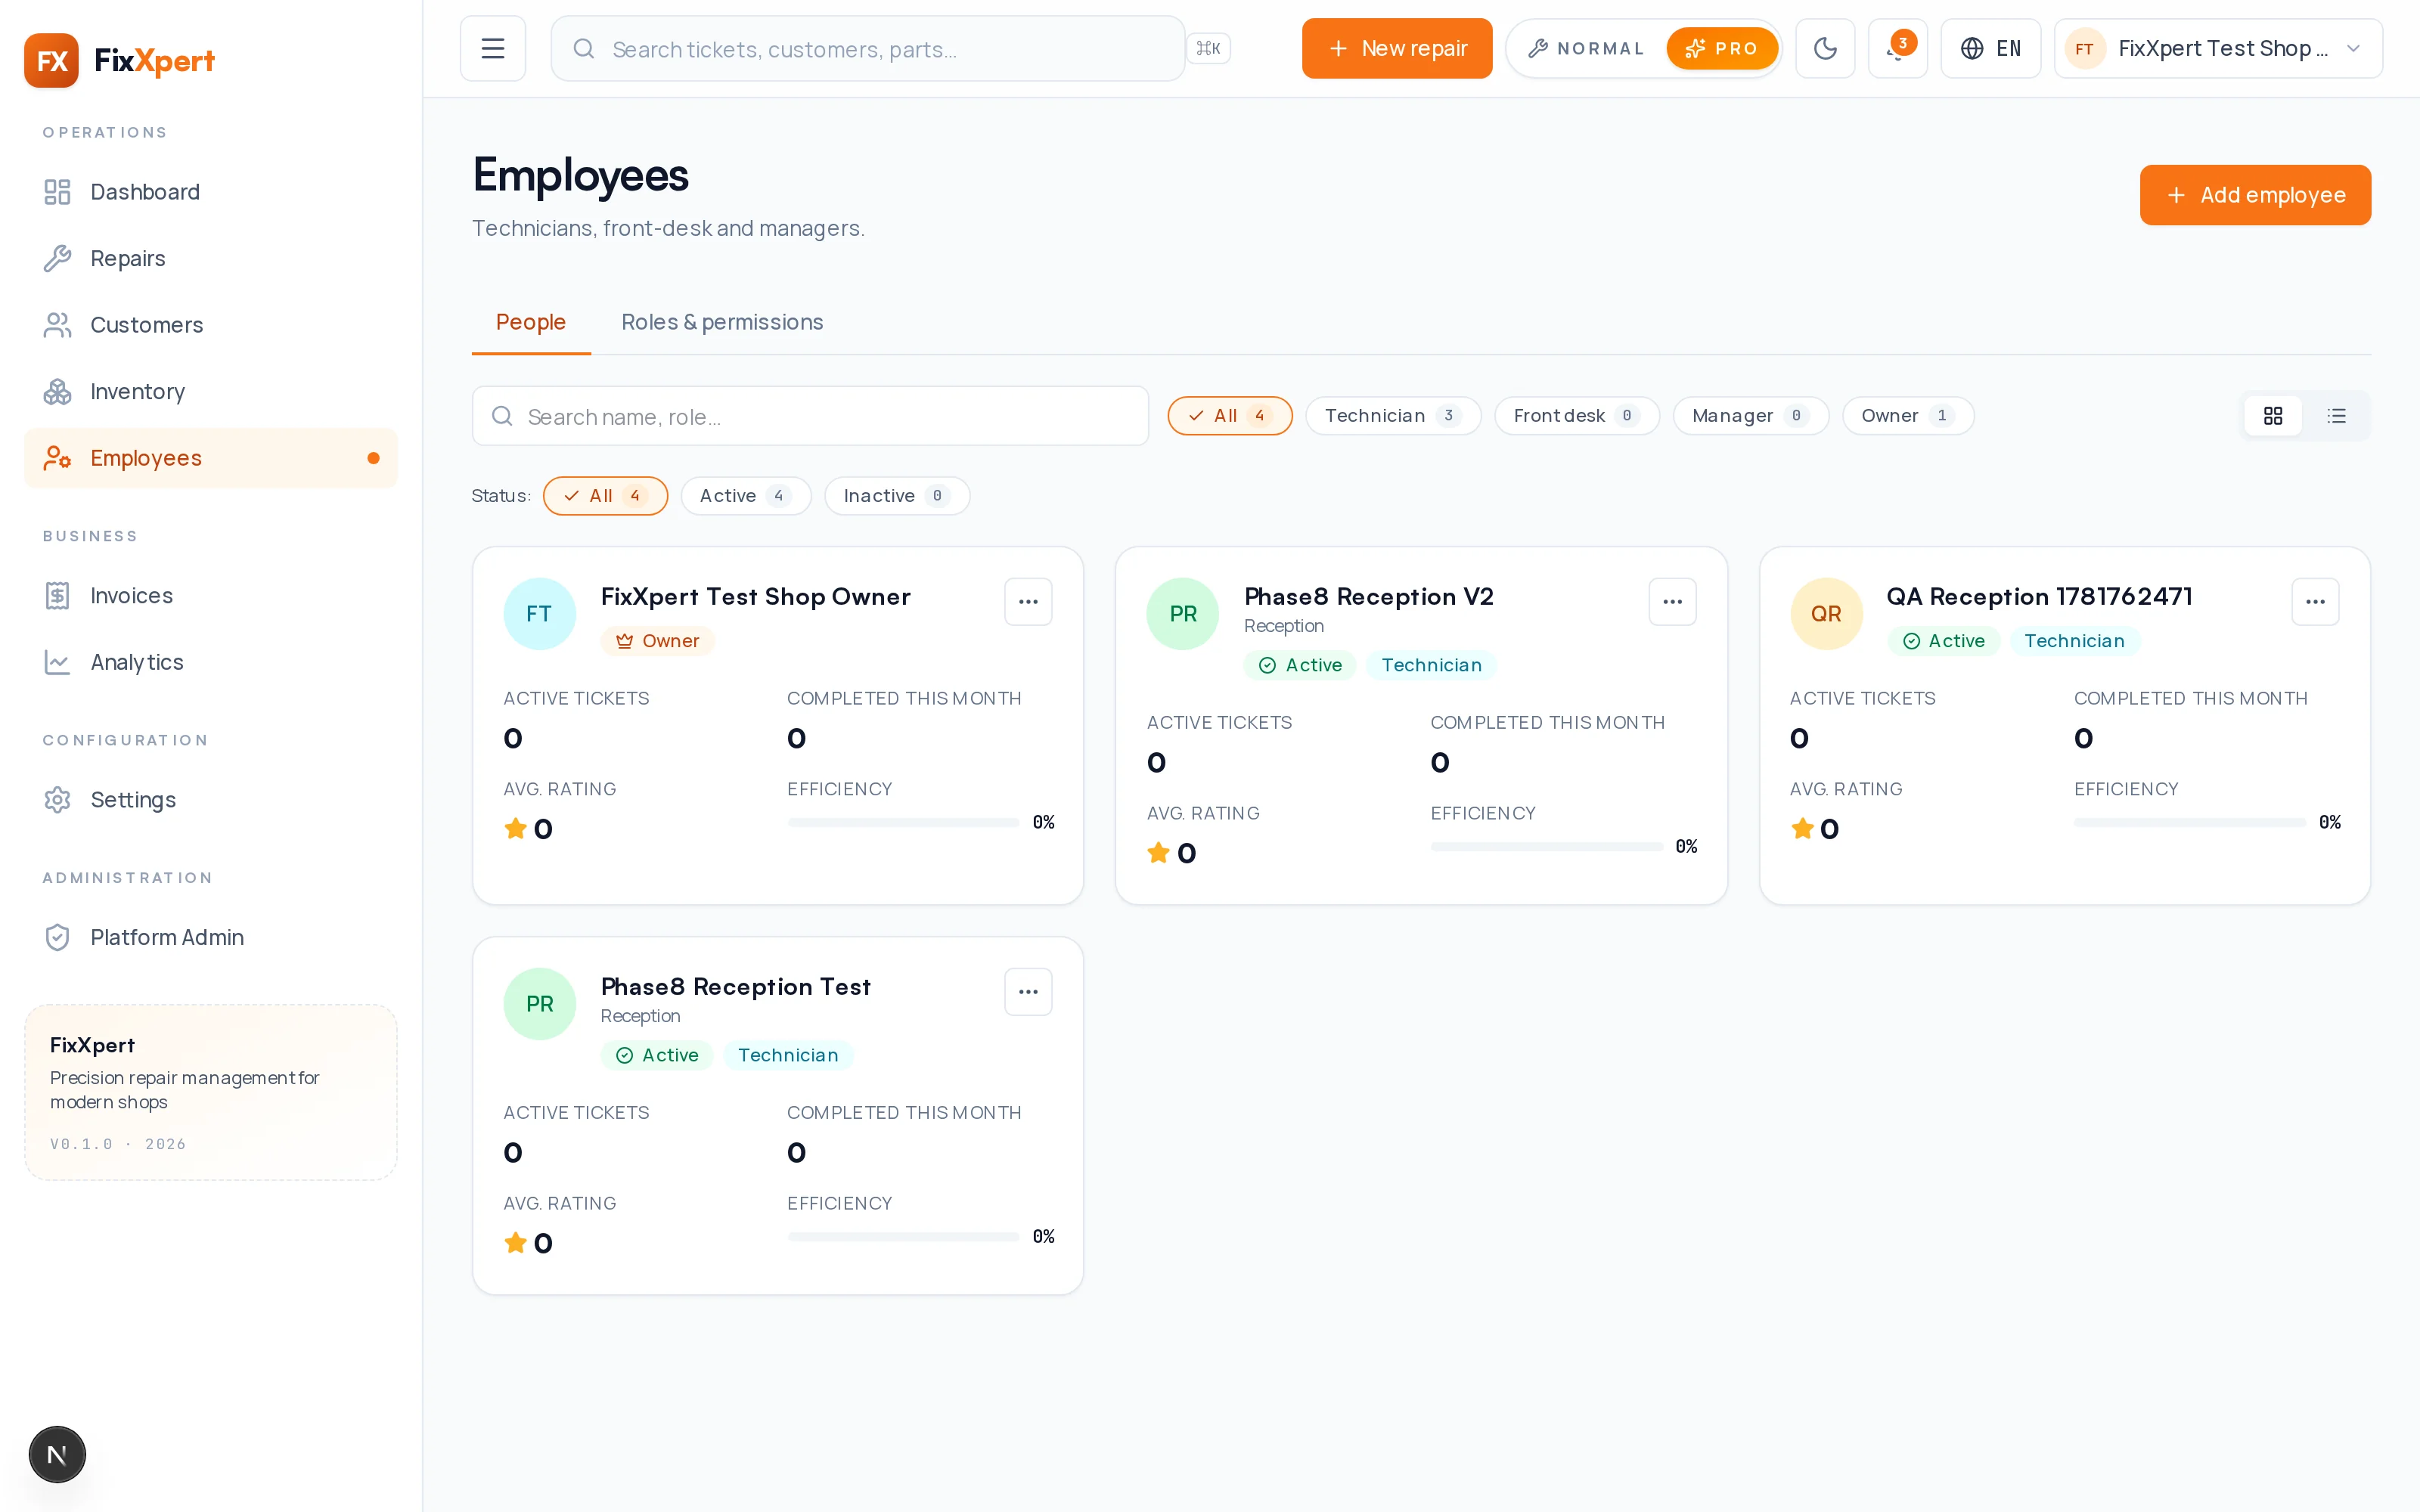Go to Analytics page
This screenshot has height=1512, width=2420.
(211, 662)
